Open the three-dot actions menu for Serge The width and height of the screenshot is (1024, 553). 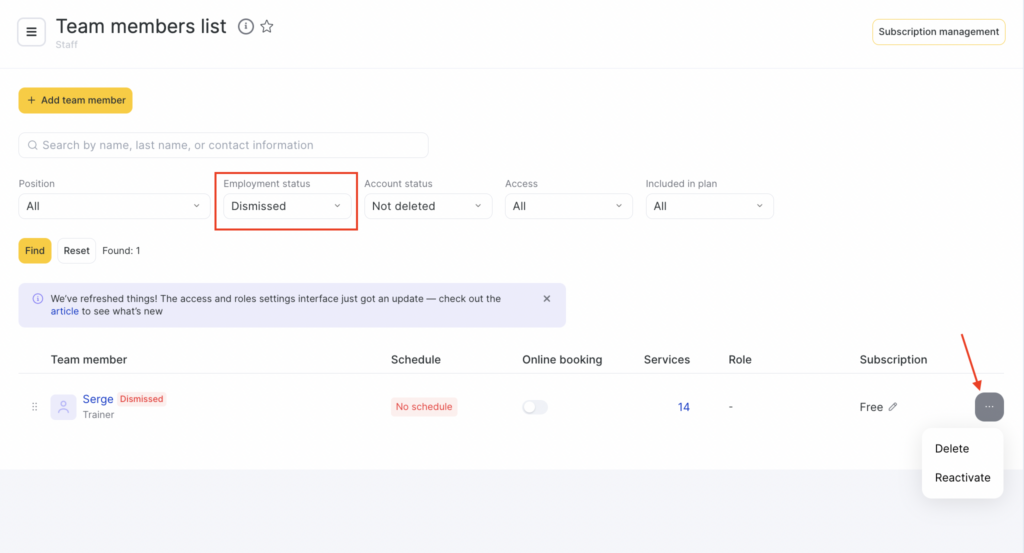(988, 407)
